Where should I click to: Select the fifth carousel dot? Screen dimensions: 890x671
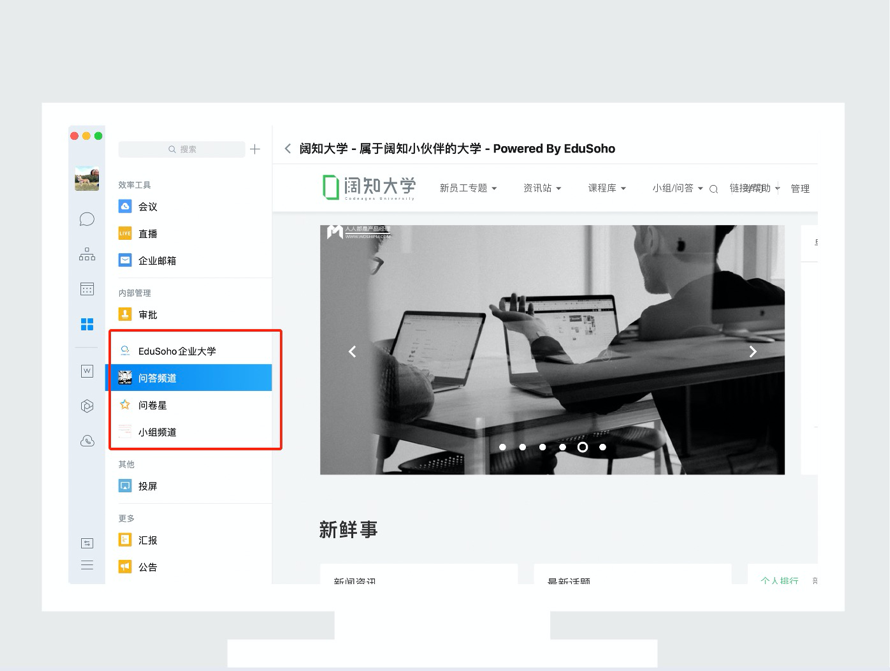click(583, 447)
